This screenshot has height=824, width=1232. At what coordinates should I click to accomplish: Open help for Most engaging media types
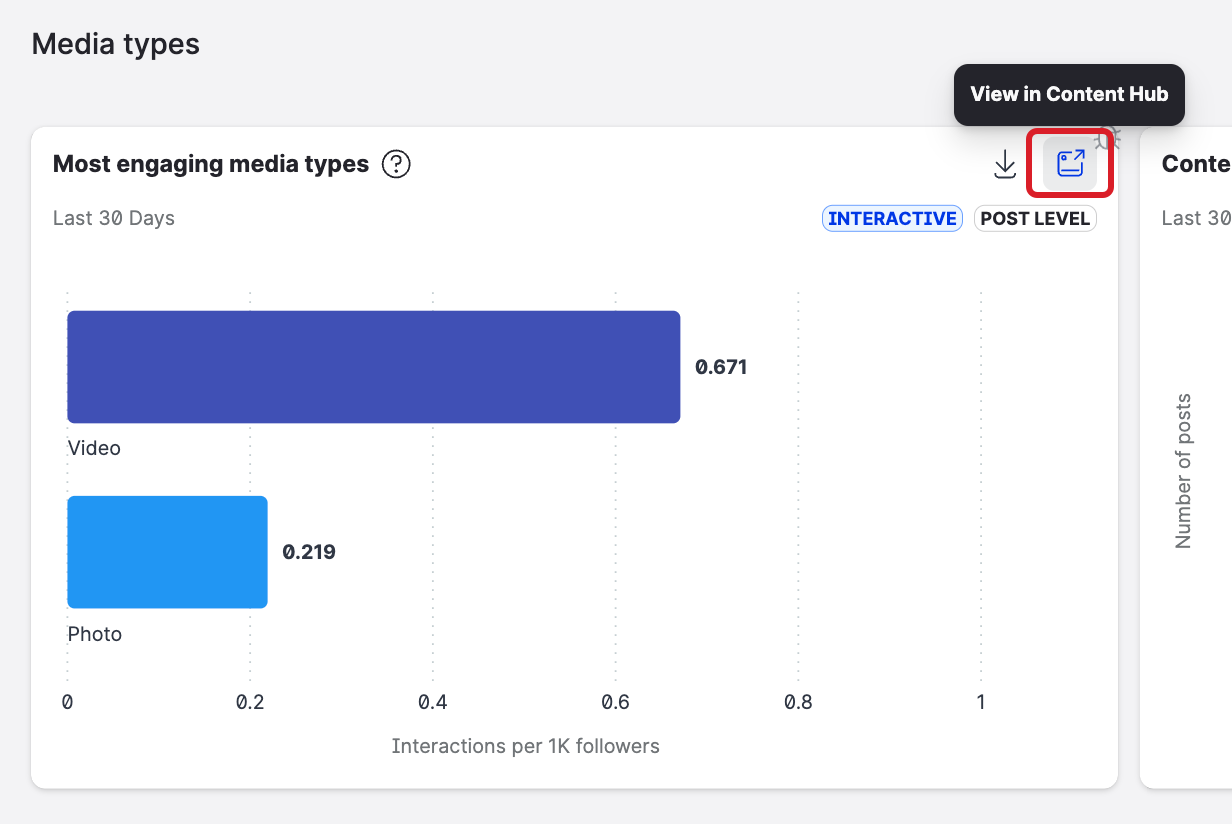pos(397,164)
